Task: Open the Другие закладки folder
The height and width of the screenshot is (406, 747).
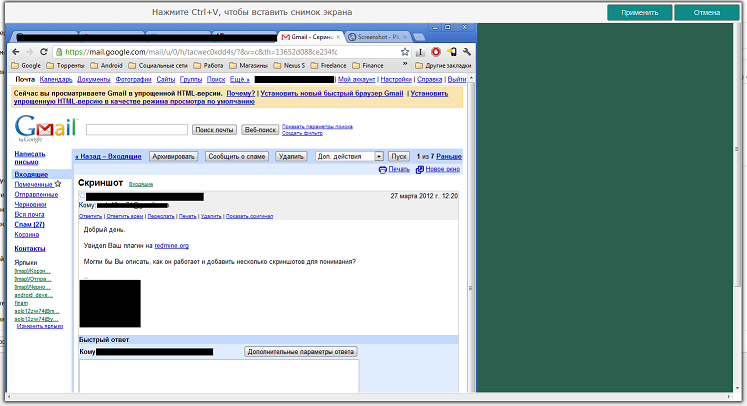Action: point(443,65)
